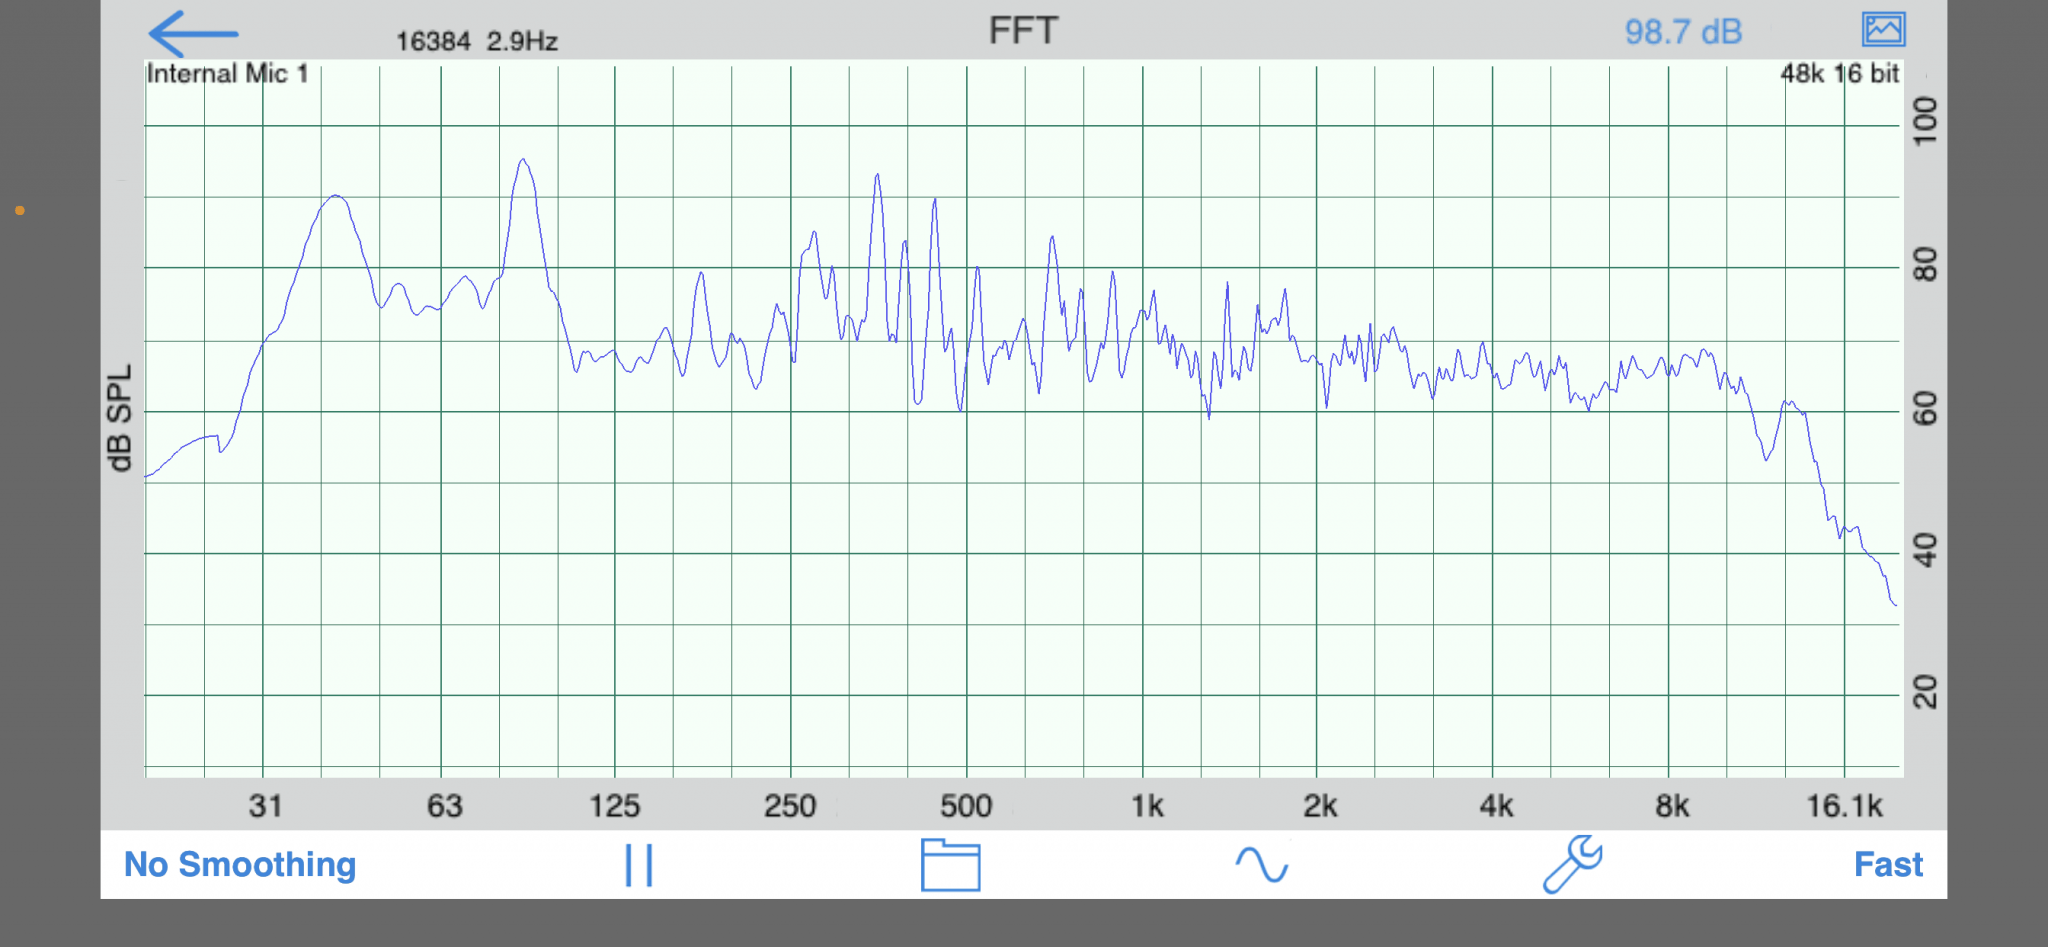
Task: Select the Internal Mic 1 label
Action: [227, 74]
